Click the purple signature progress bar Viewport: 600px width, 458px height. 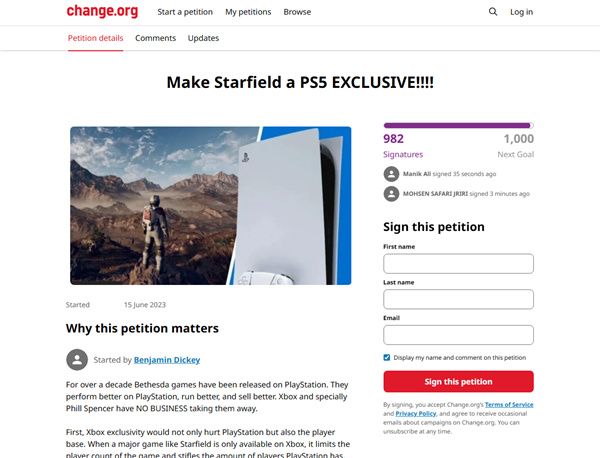tap(458, 126)
